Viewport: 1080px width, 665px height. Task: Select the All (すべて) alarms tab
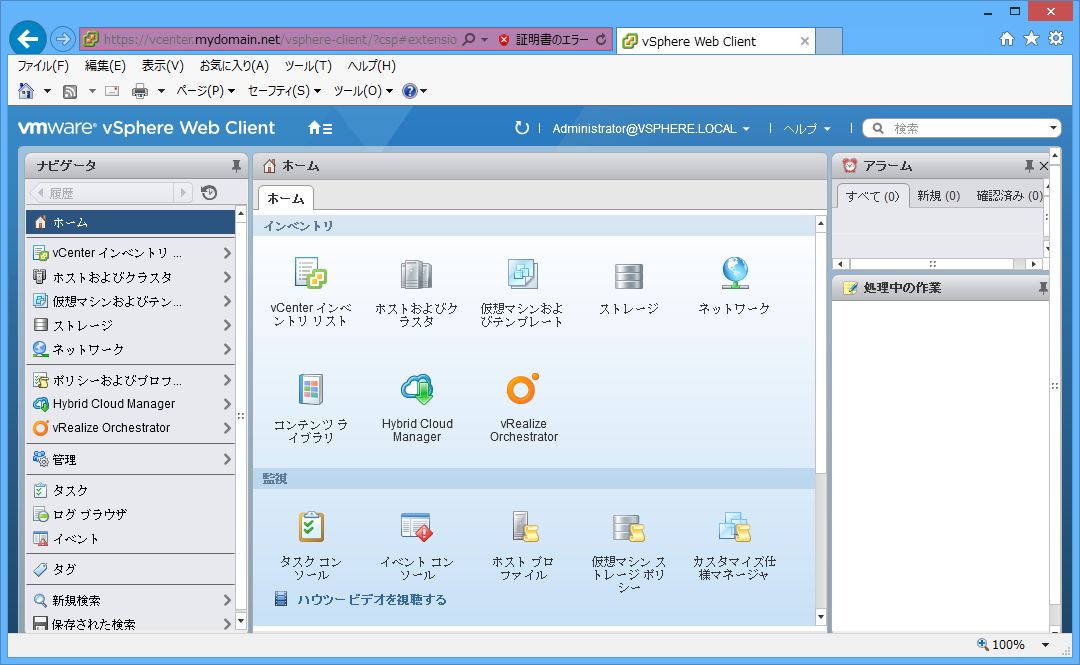(x=873, y=196)
